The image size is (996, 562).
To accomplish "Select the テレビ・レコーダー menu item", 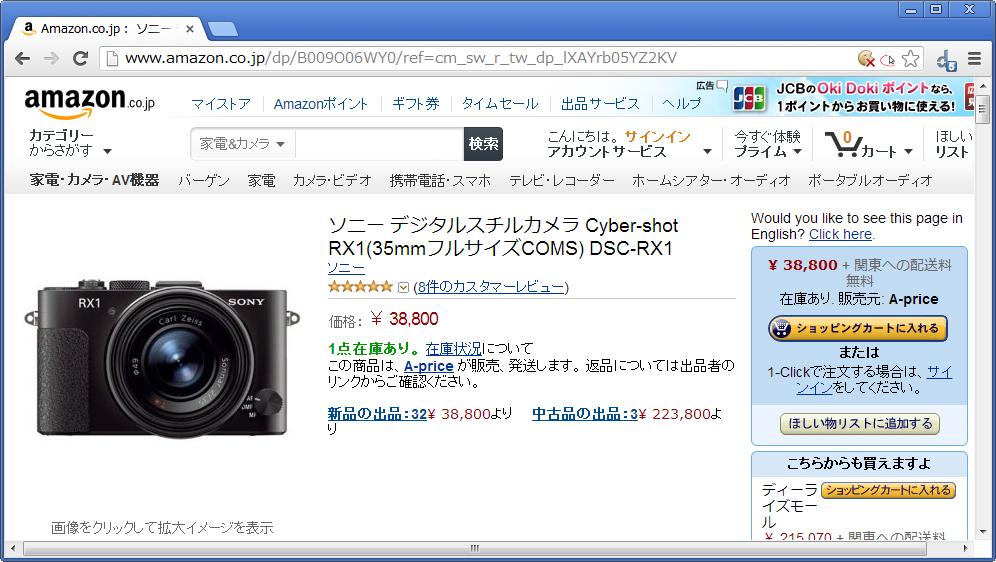I will (x=562, y=180).
